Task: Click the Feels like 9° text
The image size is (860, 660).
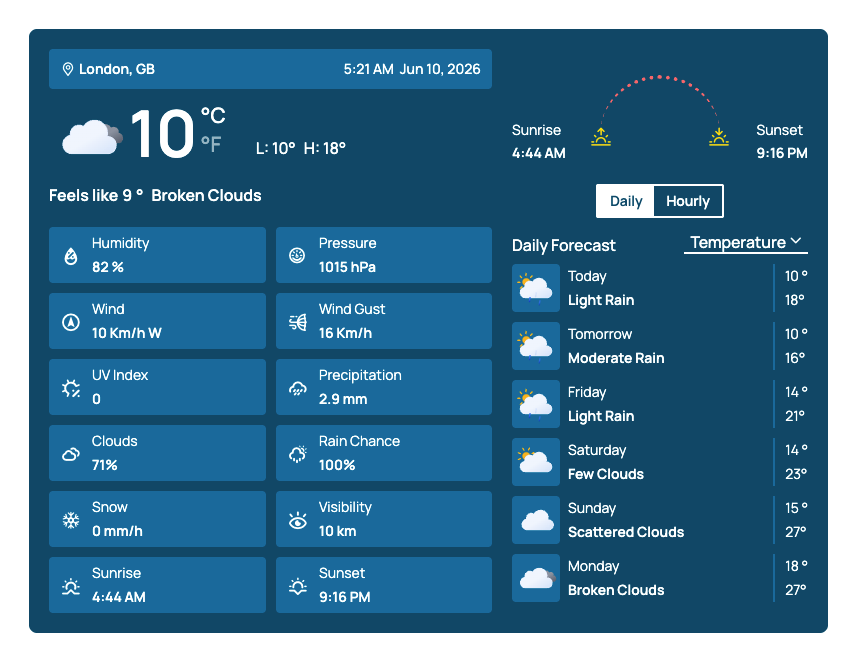Action: [x=96, y=196]
